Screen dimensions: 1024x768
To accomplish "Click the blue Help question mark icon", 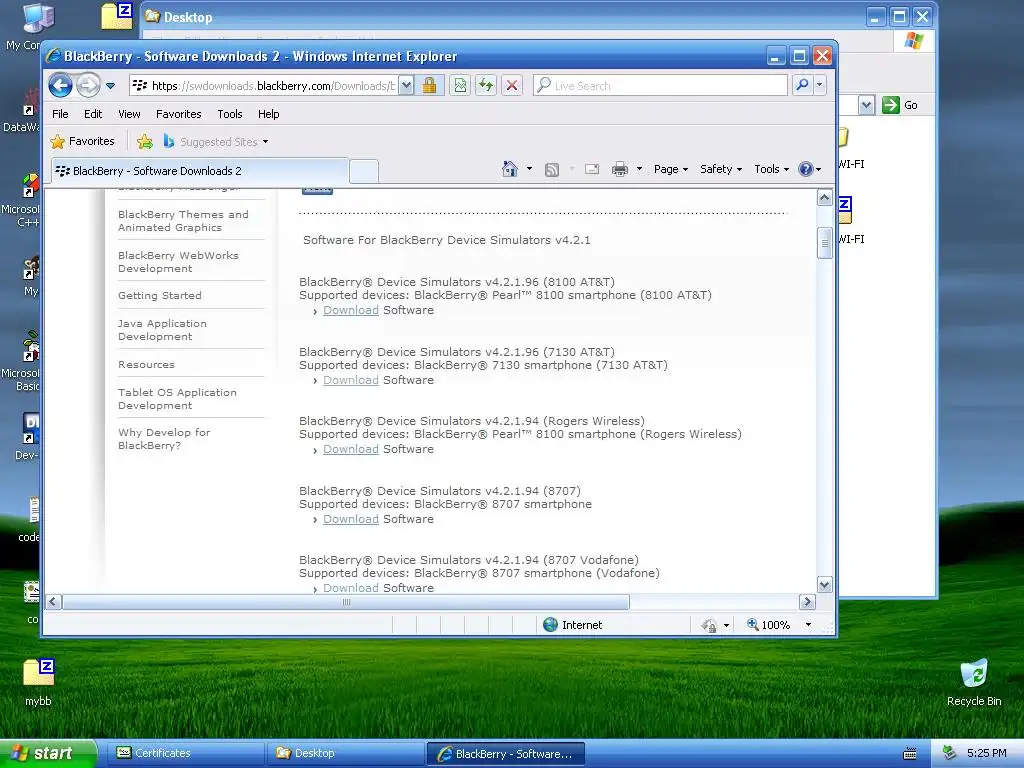I will 806,169.
